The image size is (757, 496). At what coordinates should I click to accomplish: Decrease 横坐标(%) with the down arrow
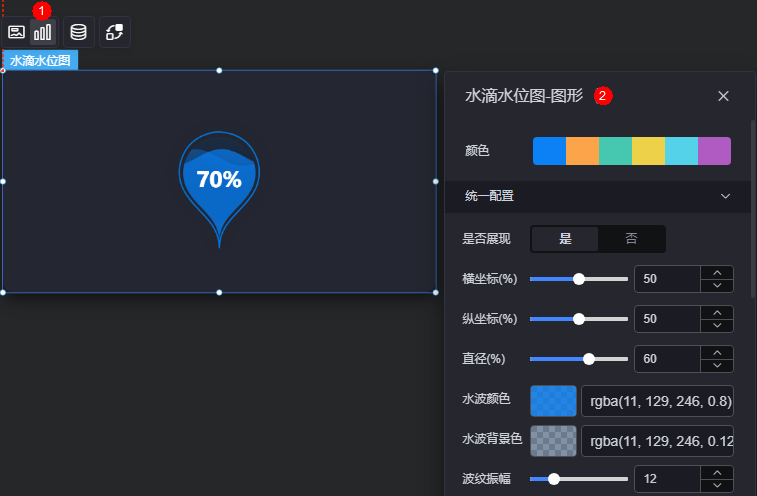click(x=717, y=285)
